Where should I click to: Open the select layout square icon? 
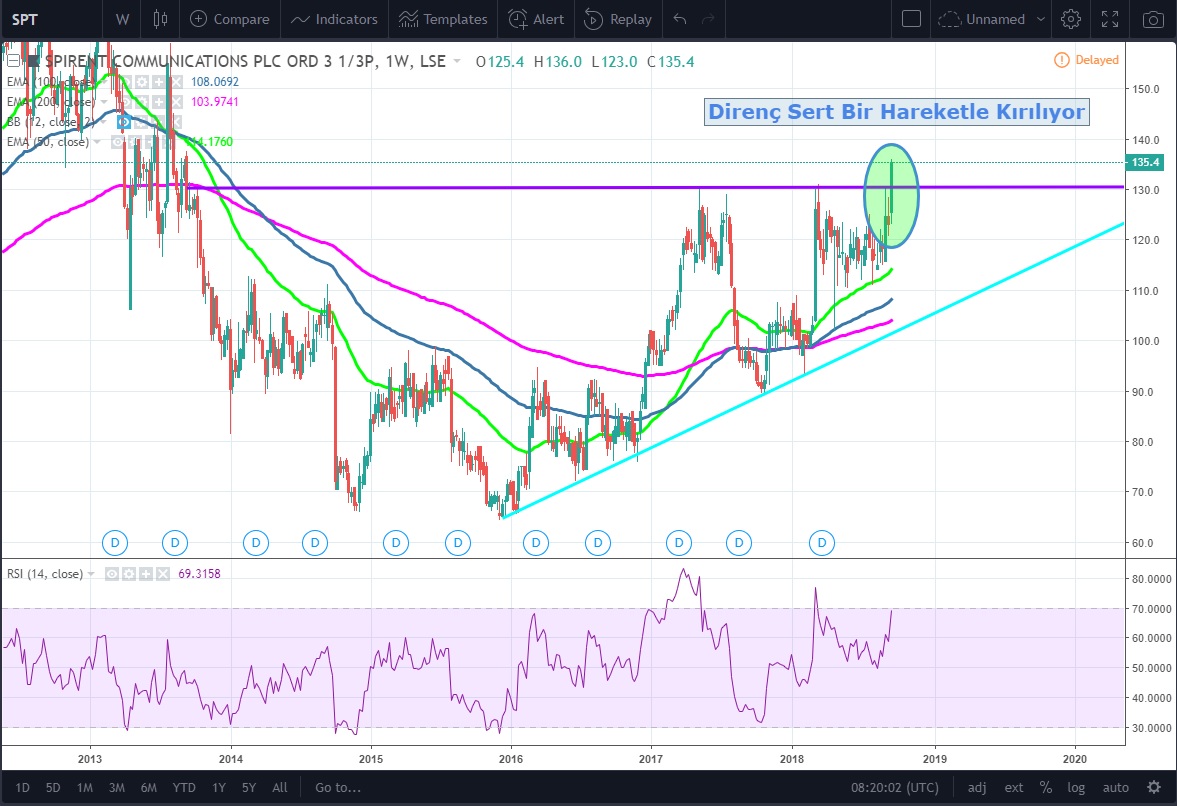(x=911, y=19)
